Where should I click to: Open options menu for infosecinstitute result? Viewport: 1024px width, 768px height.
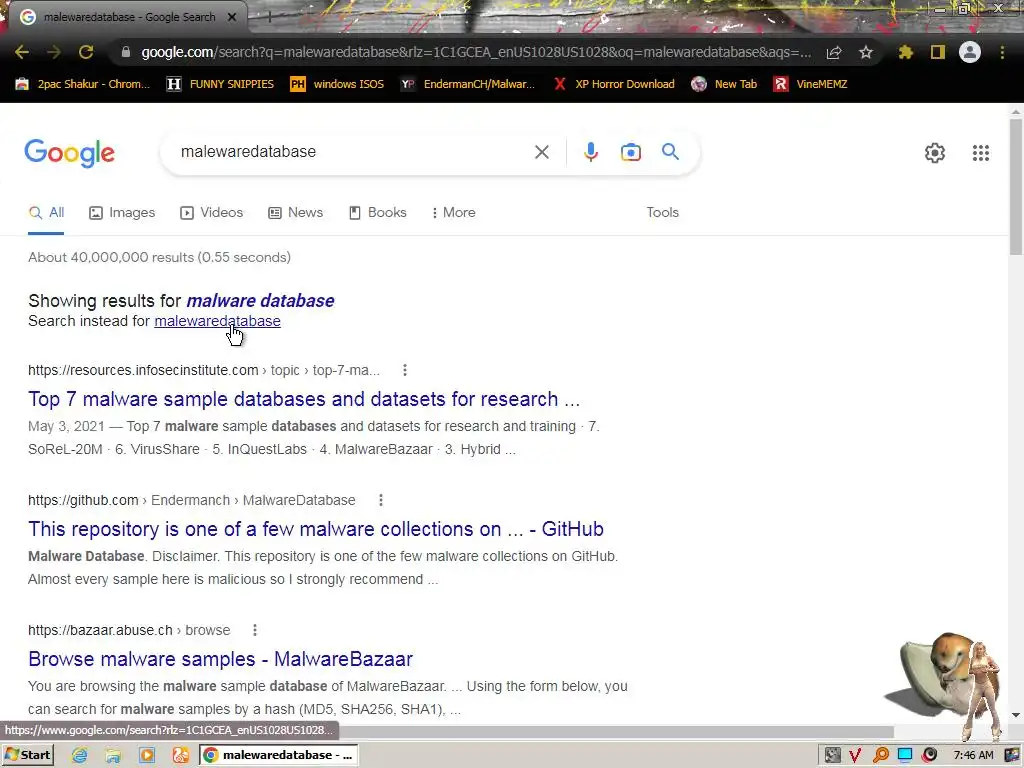[x=405, y=370]
